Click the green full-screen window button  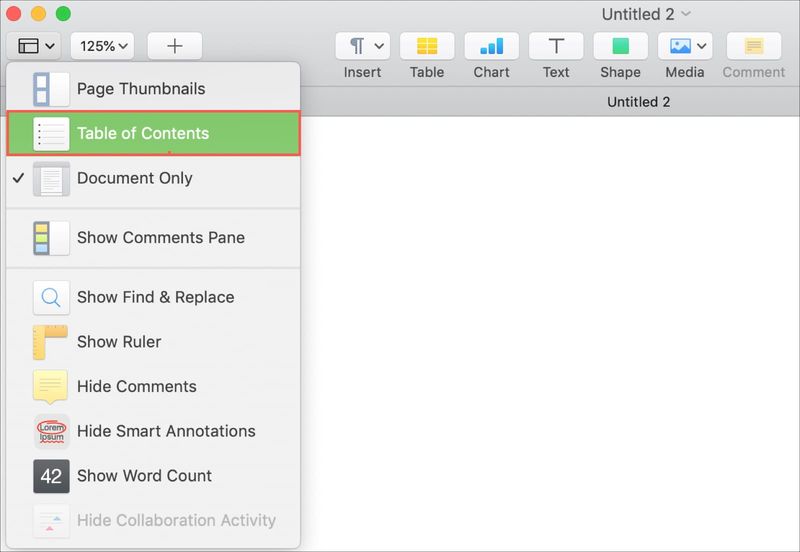pos(63,14)
